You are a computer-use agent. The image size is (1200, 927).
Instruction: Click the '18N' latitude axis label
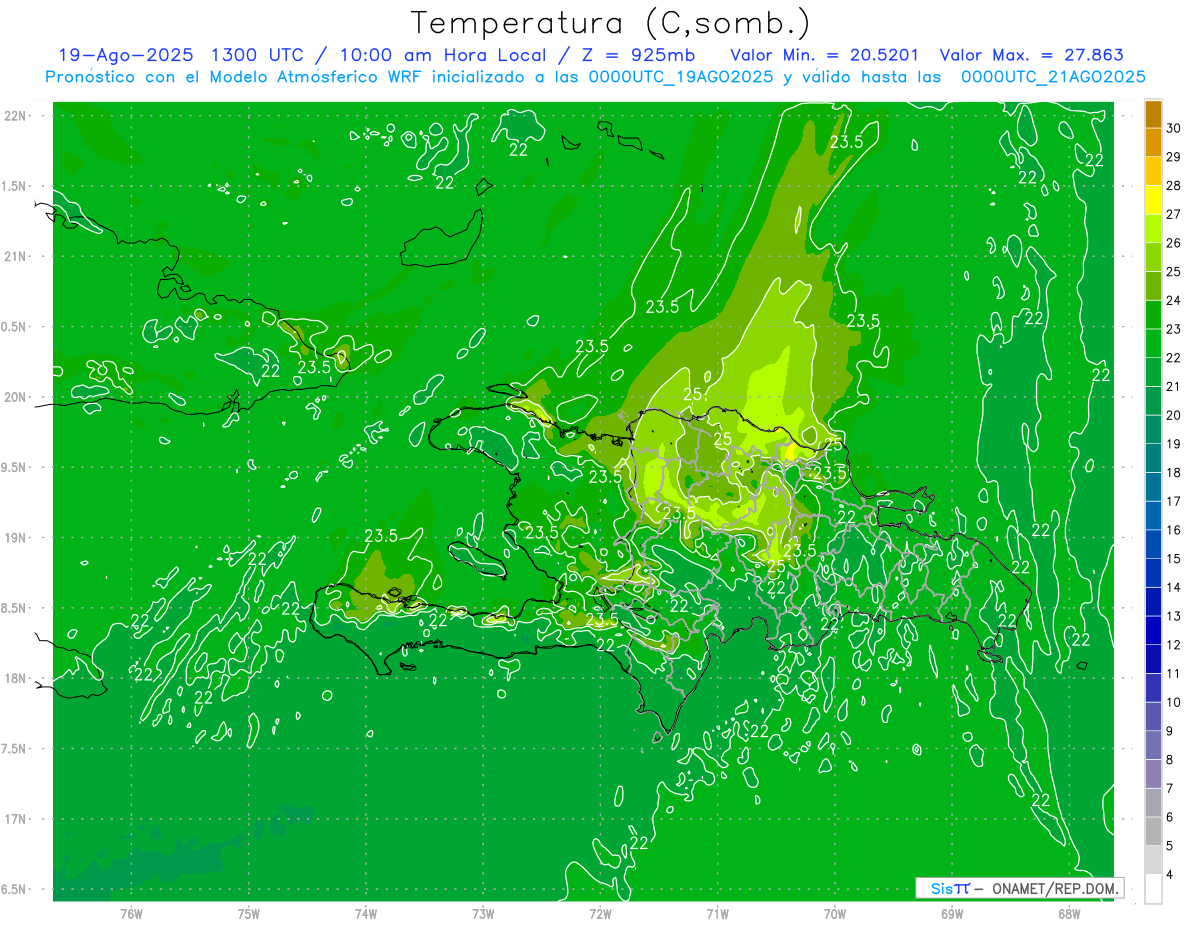click(17, 678)
